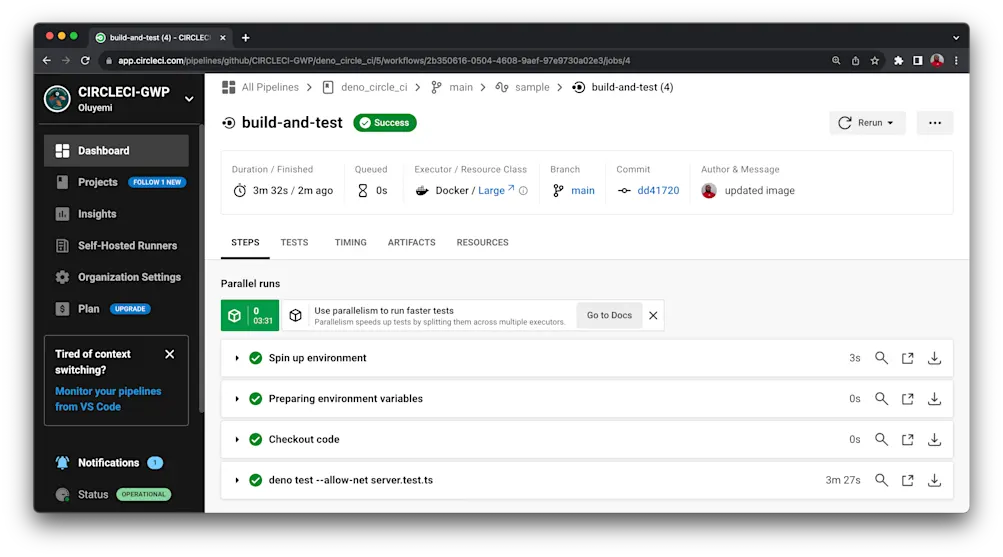Switch to the ARTIFACTS tab
The image size is (1003, 557).
(411, 242)
